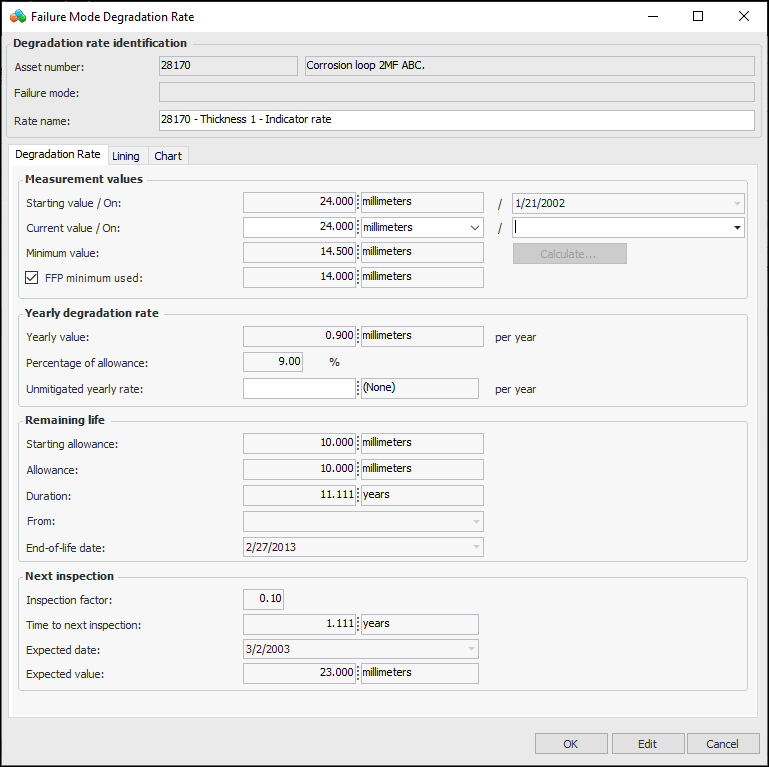
Task: Click the Cancel button
Action: click(x=722, y=744)
